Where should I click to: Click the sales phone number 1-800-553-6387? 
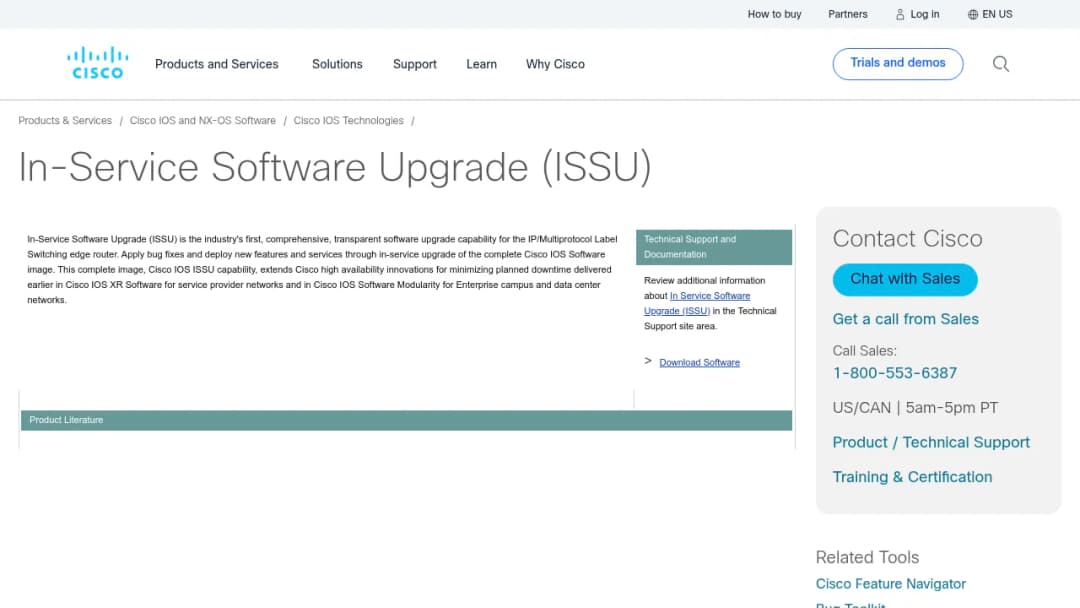coord(895,373)
